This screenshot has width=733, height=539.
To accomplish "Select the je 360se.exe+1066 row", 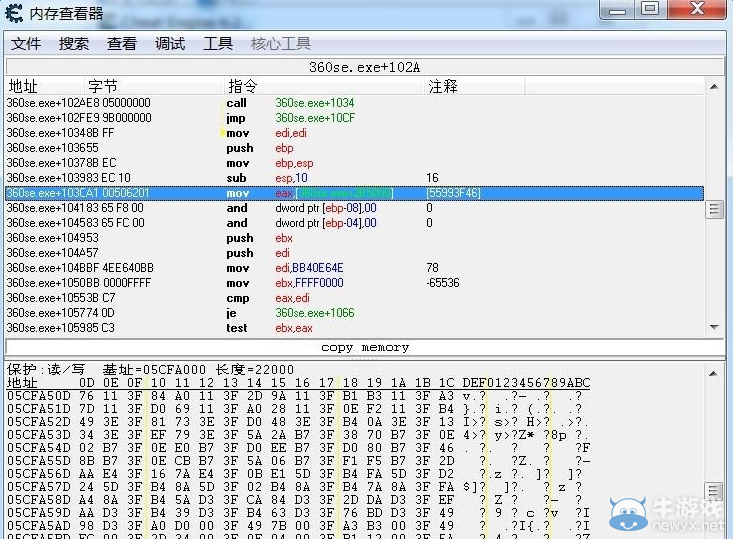I will click(x=354, y=313).
